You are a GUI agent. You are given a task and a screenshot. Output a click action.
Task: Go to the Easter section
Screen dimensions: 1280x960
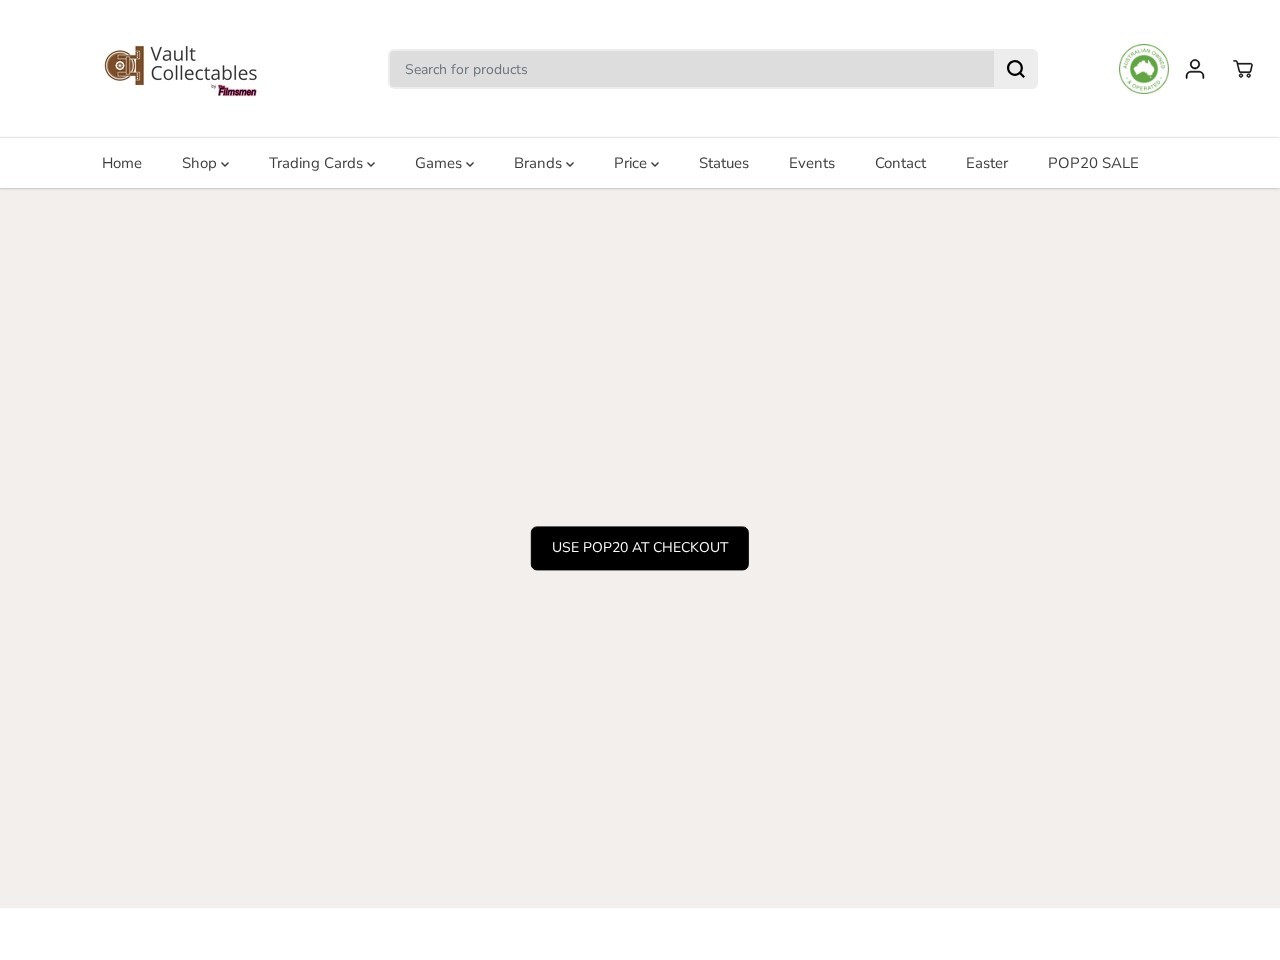(x=986, y=163)
